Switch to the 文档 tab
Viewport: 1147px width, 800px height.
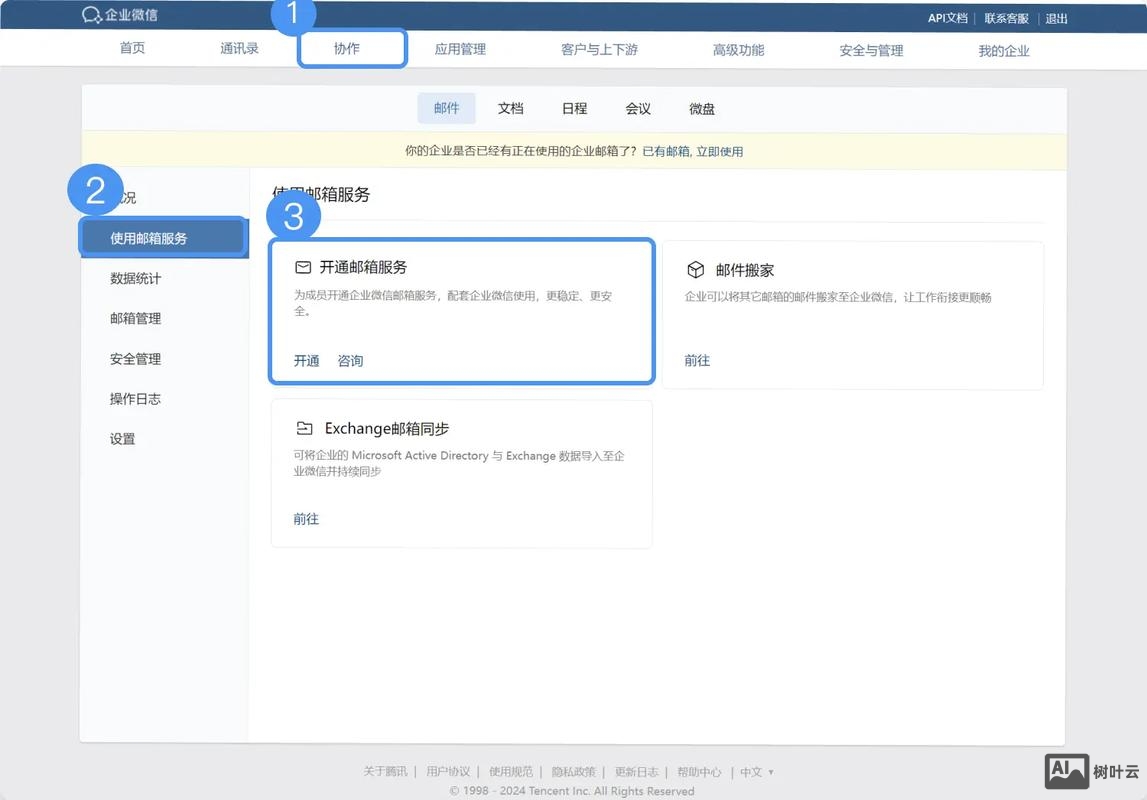tap(510, 108)
